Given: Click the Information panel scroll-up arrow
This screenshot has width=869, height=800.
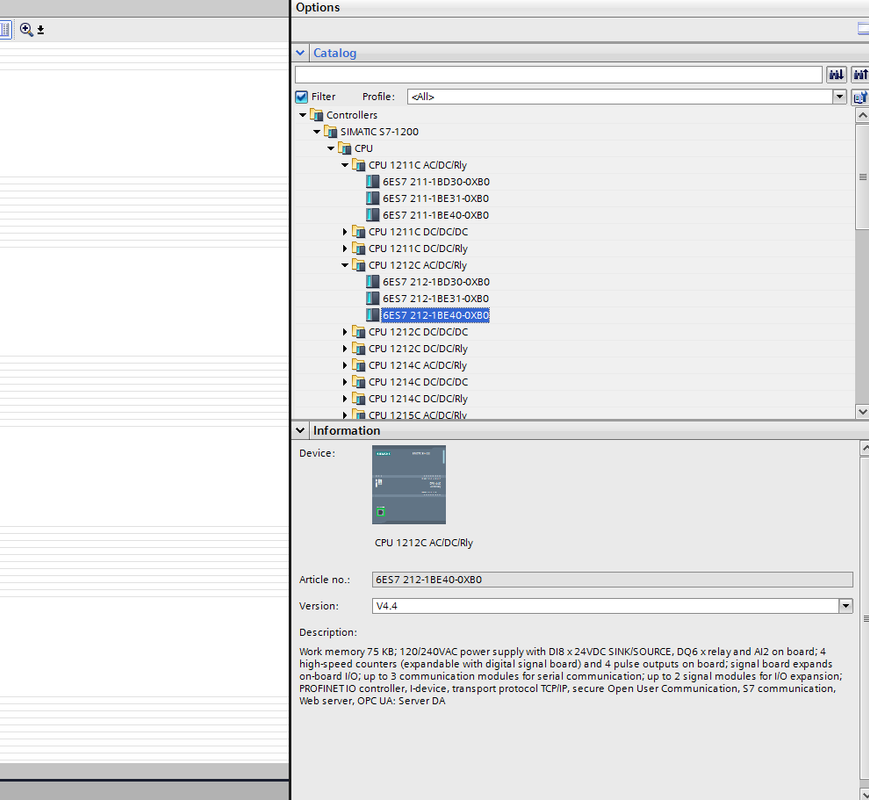Looking at the screenshot, I should point(865,448).
